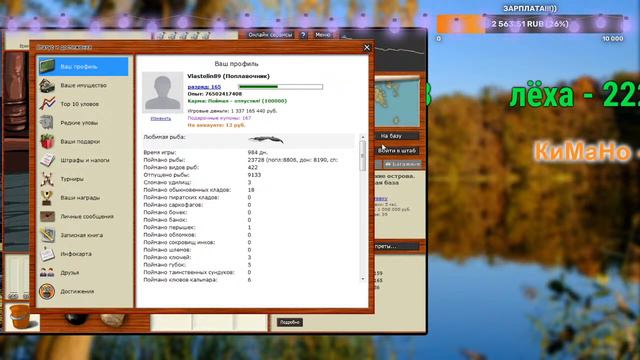Click the Поймано саркофагов row
The height and width of the screenshot is (360, 640).
[249, 205]
